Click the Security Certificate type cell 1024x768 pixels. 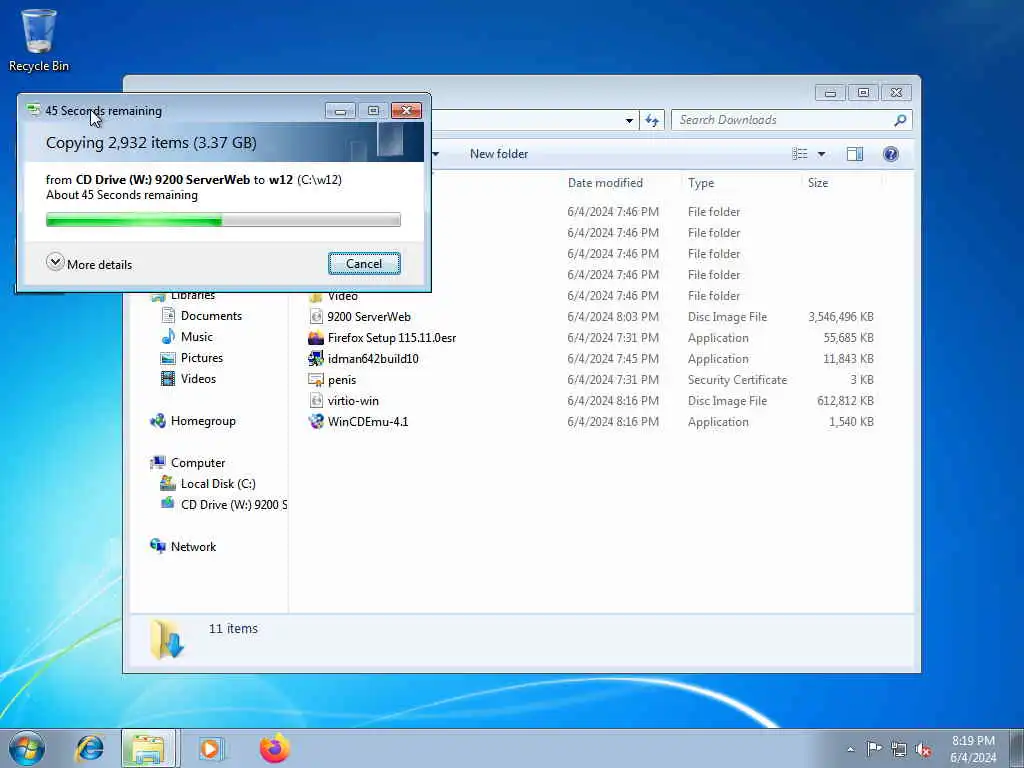(x=737, y=379)
